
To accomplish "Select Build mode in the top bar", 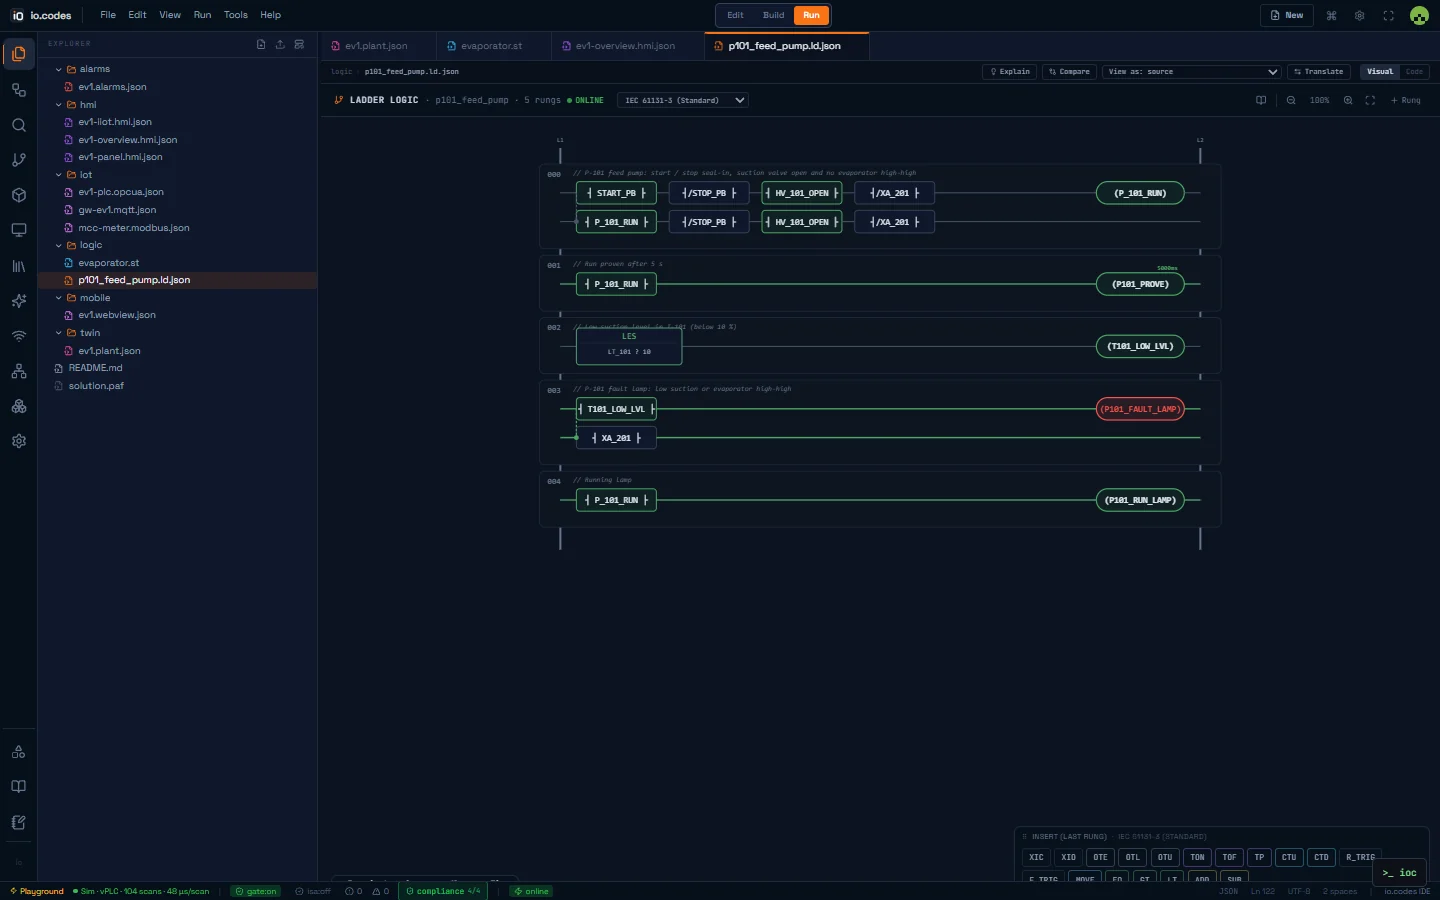I will (x=774, y=15).
